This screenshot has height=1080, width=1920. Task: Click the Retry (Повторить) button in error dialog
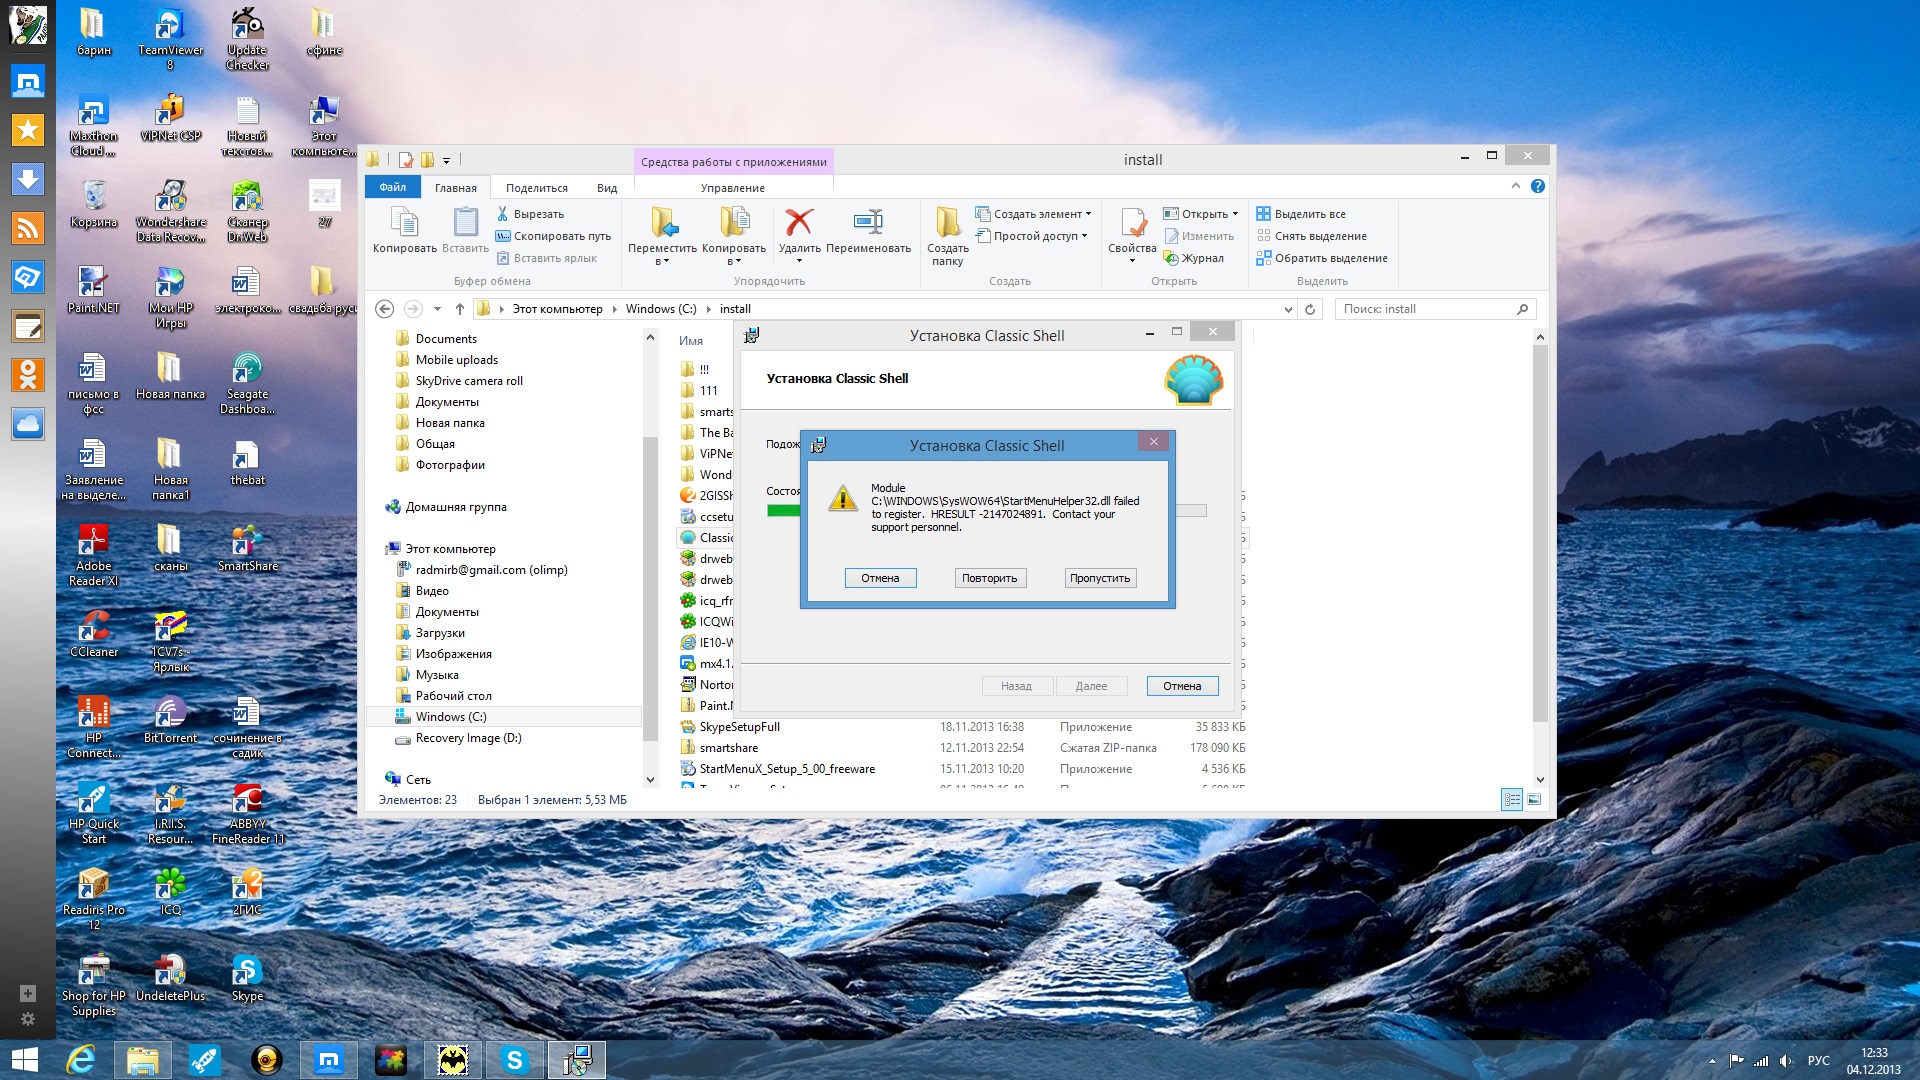[x=989, y=578]
